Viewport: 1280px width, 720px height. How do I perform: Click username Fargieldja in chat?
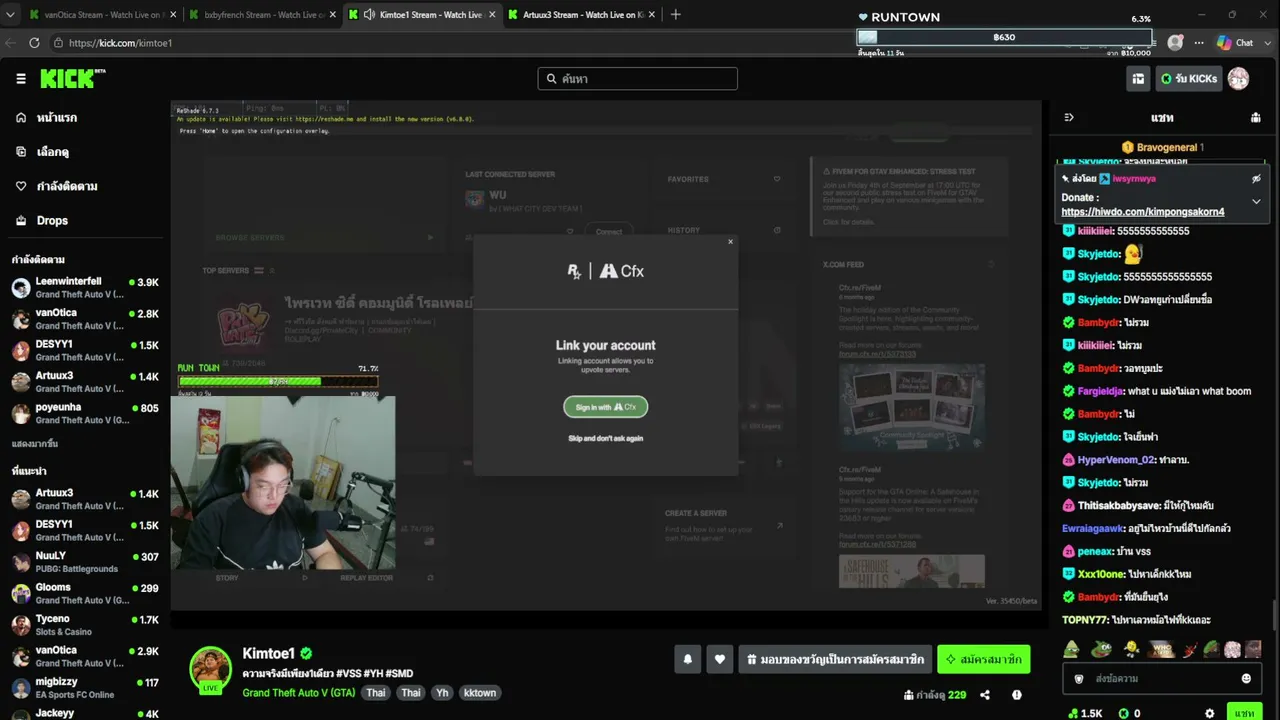click(x=1101, y=391)
